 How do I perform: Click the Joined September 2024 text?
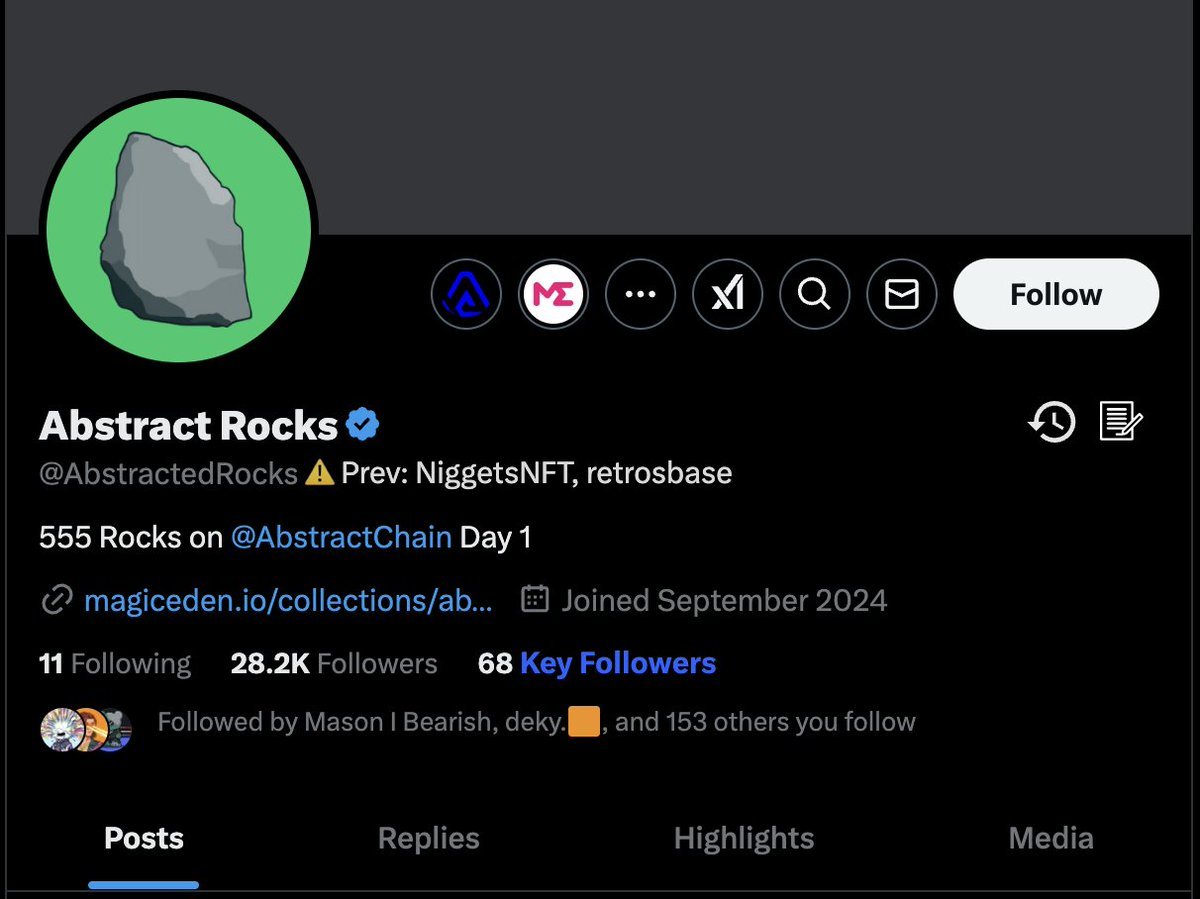click(724, 600)
